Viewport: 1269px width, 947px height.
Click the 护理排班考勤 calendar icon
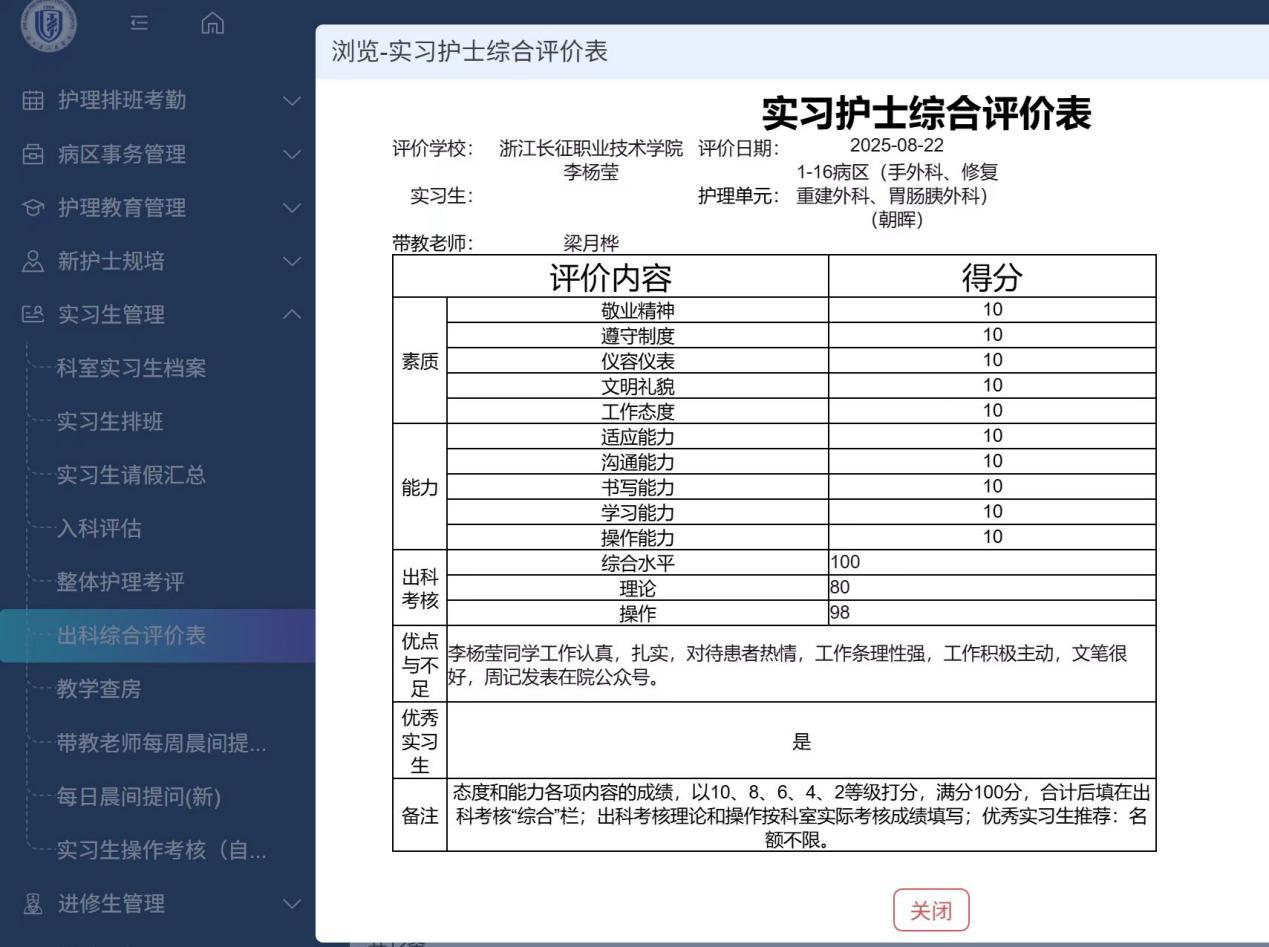pos(33,100)
